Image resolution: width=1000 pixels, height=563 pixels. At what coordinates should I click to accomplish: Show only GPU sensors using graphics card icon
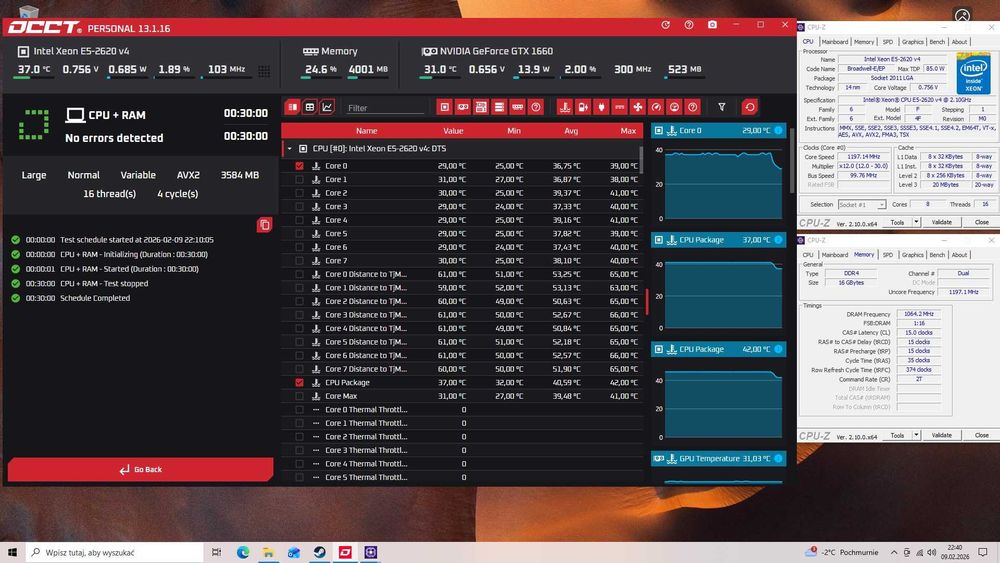click(463, 107)
